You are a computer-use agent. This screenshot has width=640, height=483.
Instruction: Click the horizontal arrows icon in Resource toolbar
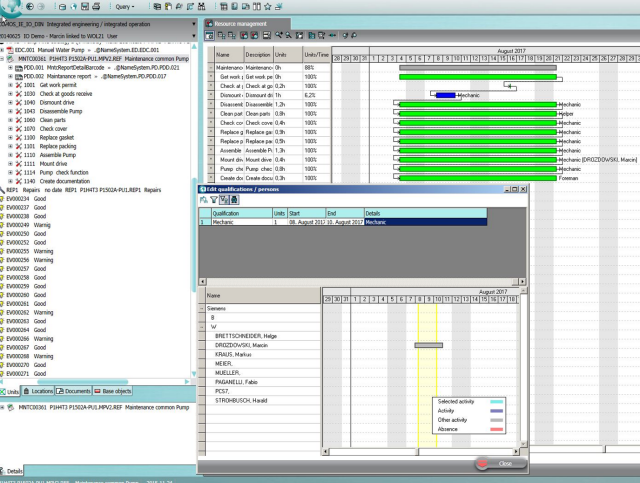(333, 36)
